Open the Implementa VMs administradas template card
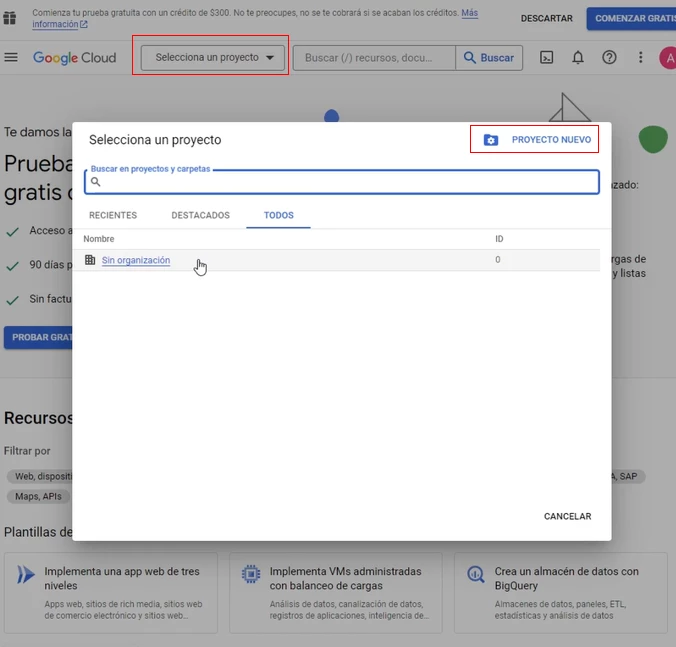 point(336,593)
